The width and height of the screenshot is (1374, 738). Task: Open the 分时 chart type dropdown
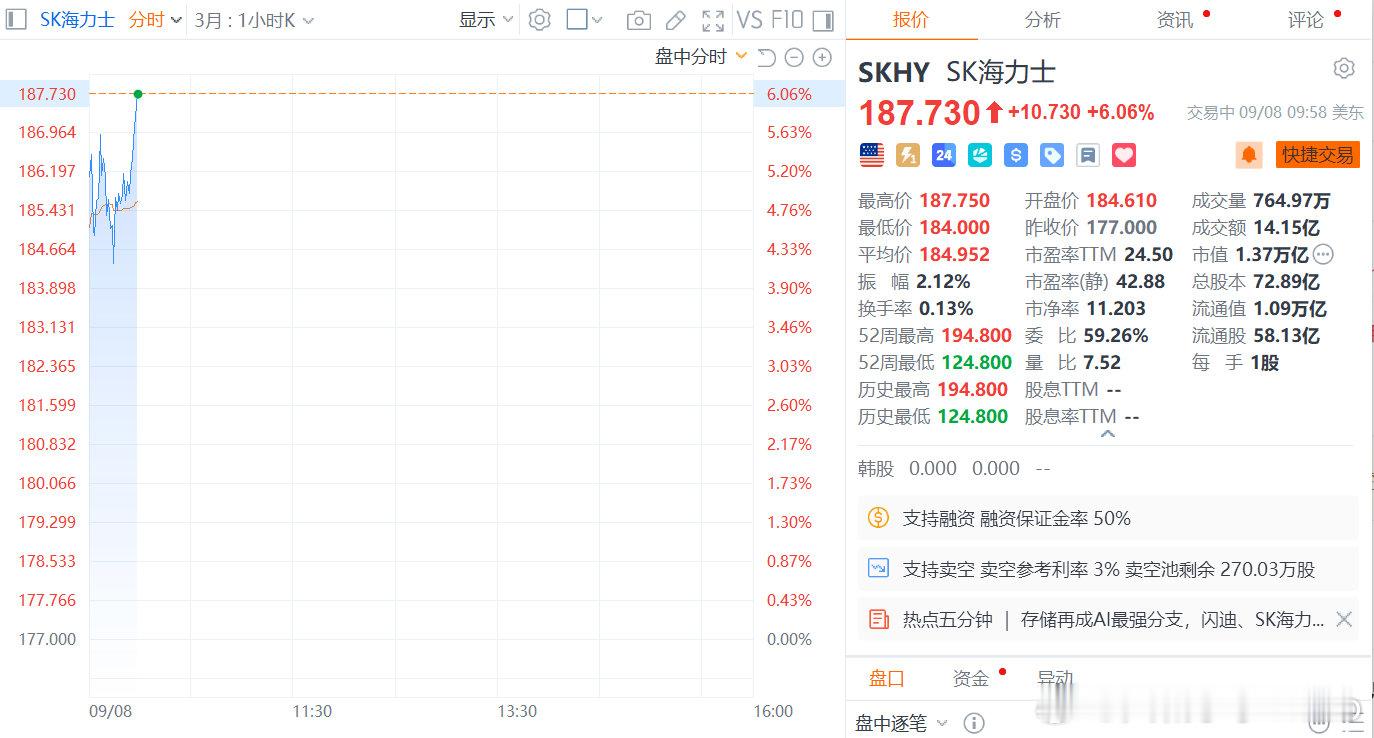155,20
